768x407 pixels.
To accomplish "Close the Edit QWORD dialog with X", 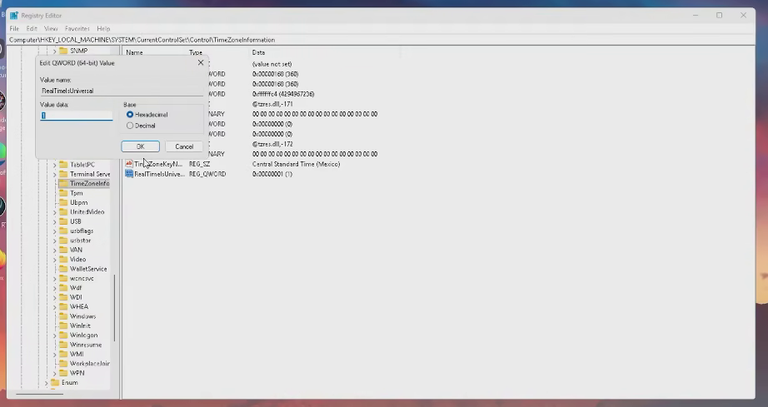I will click(x=200, y=63).
